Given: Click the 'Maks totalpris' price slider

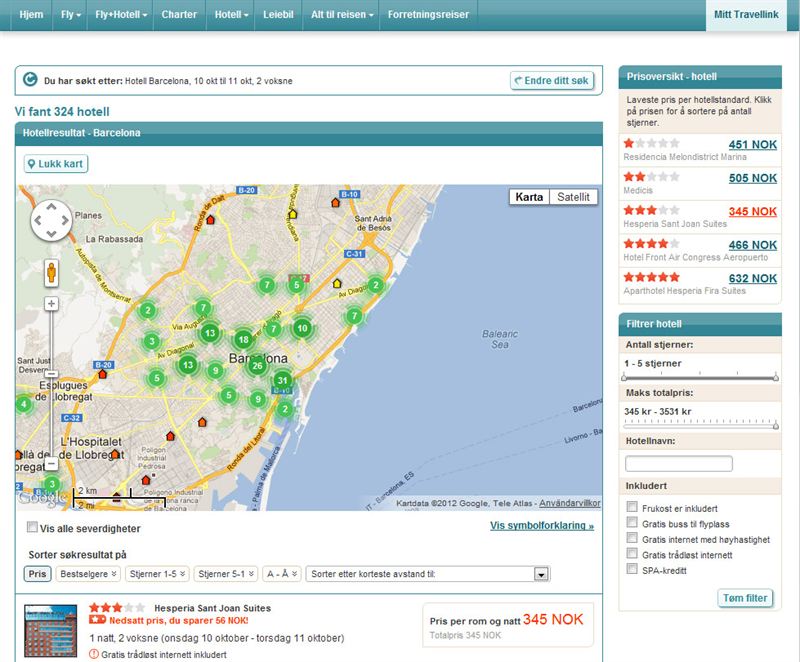Looking at the screenshot, I should coord(700,426).
